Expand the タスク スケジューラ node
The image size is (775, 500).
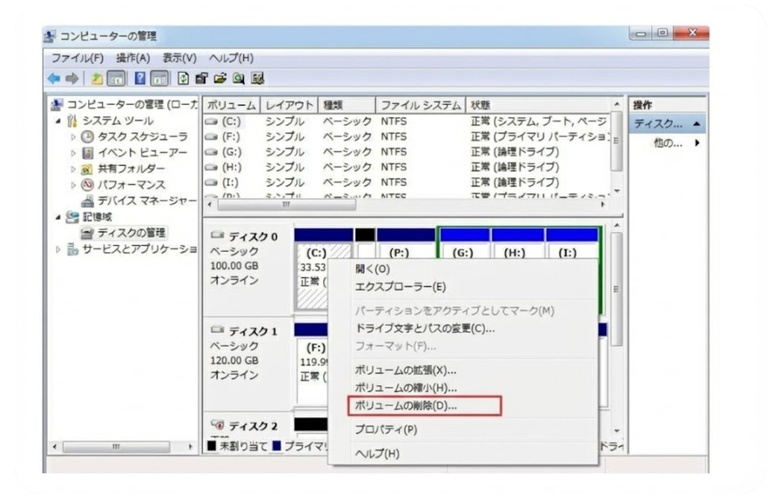coord(73,137)
